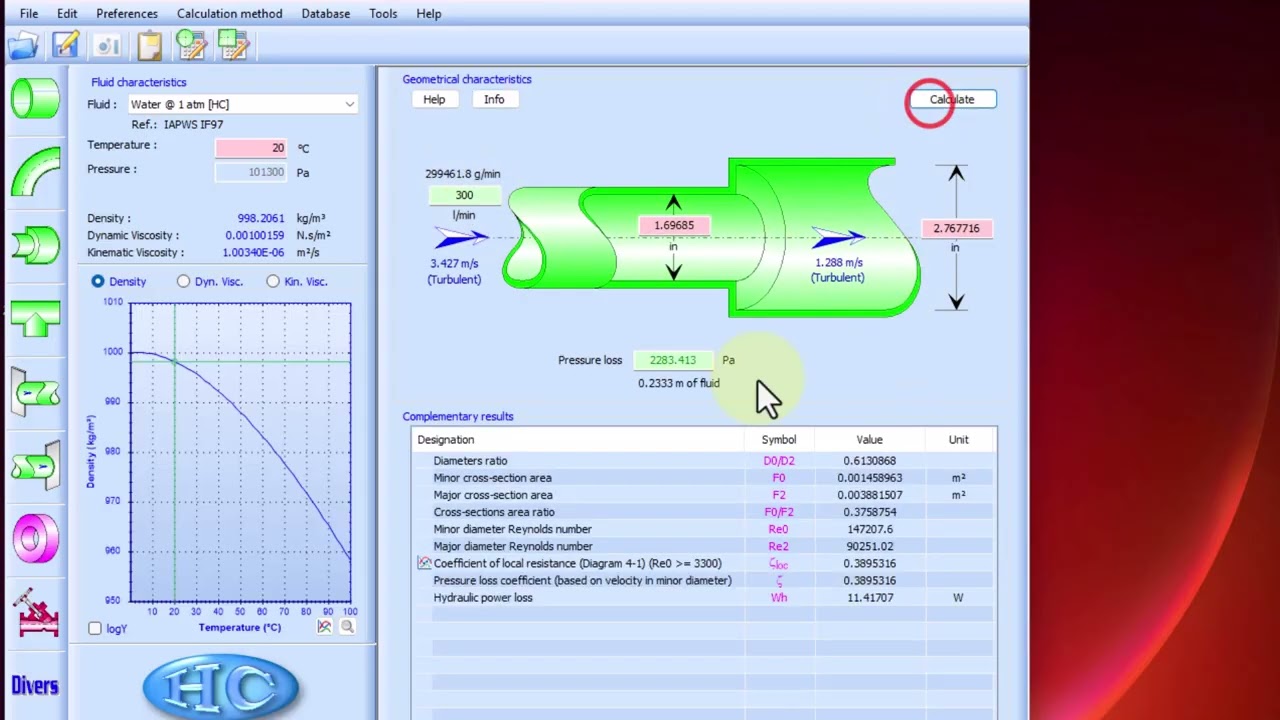Select the Minor cross-section area row
Screen dimensions: 1280x720
[704, 478]
